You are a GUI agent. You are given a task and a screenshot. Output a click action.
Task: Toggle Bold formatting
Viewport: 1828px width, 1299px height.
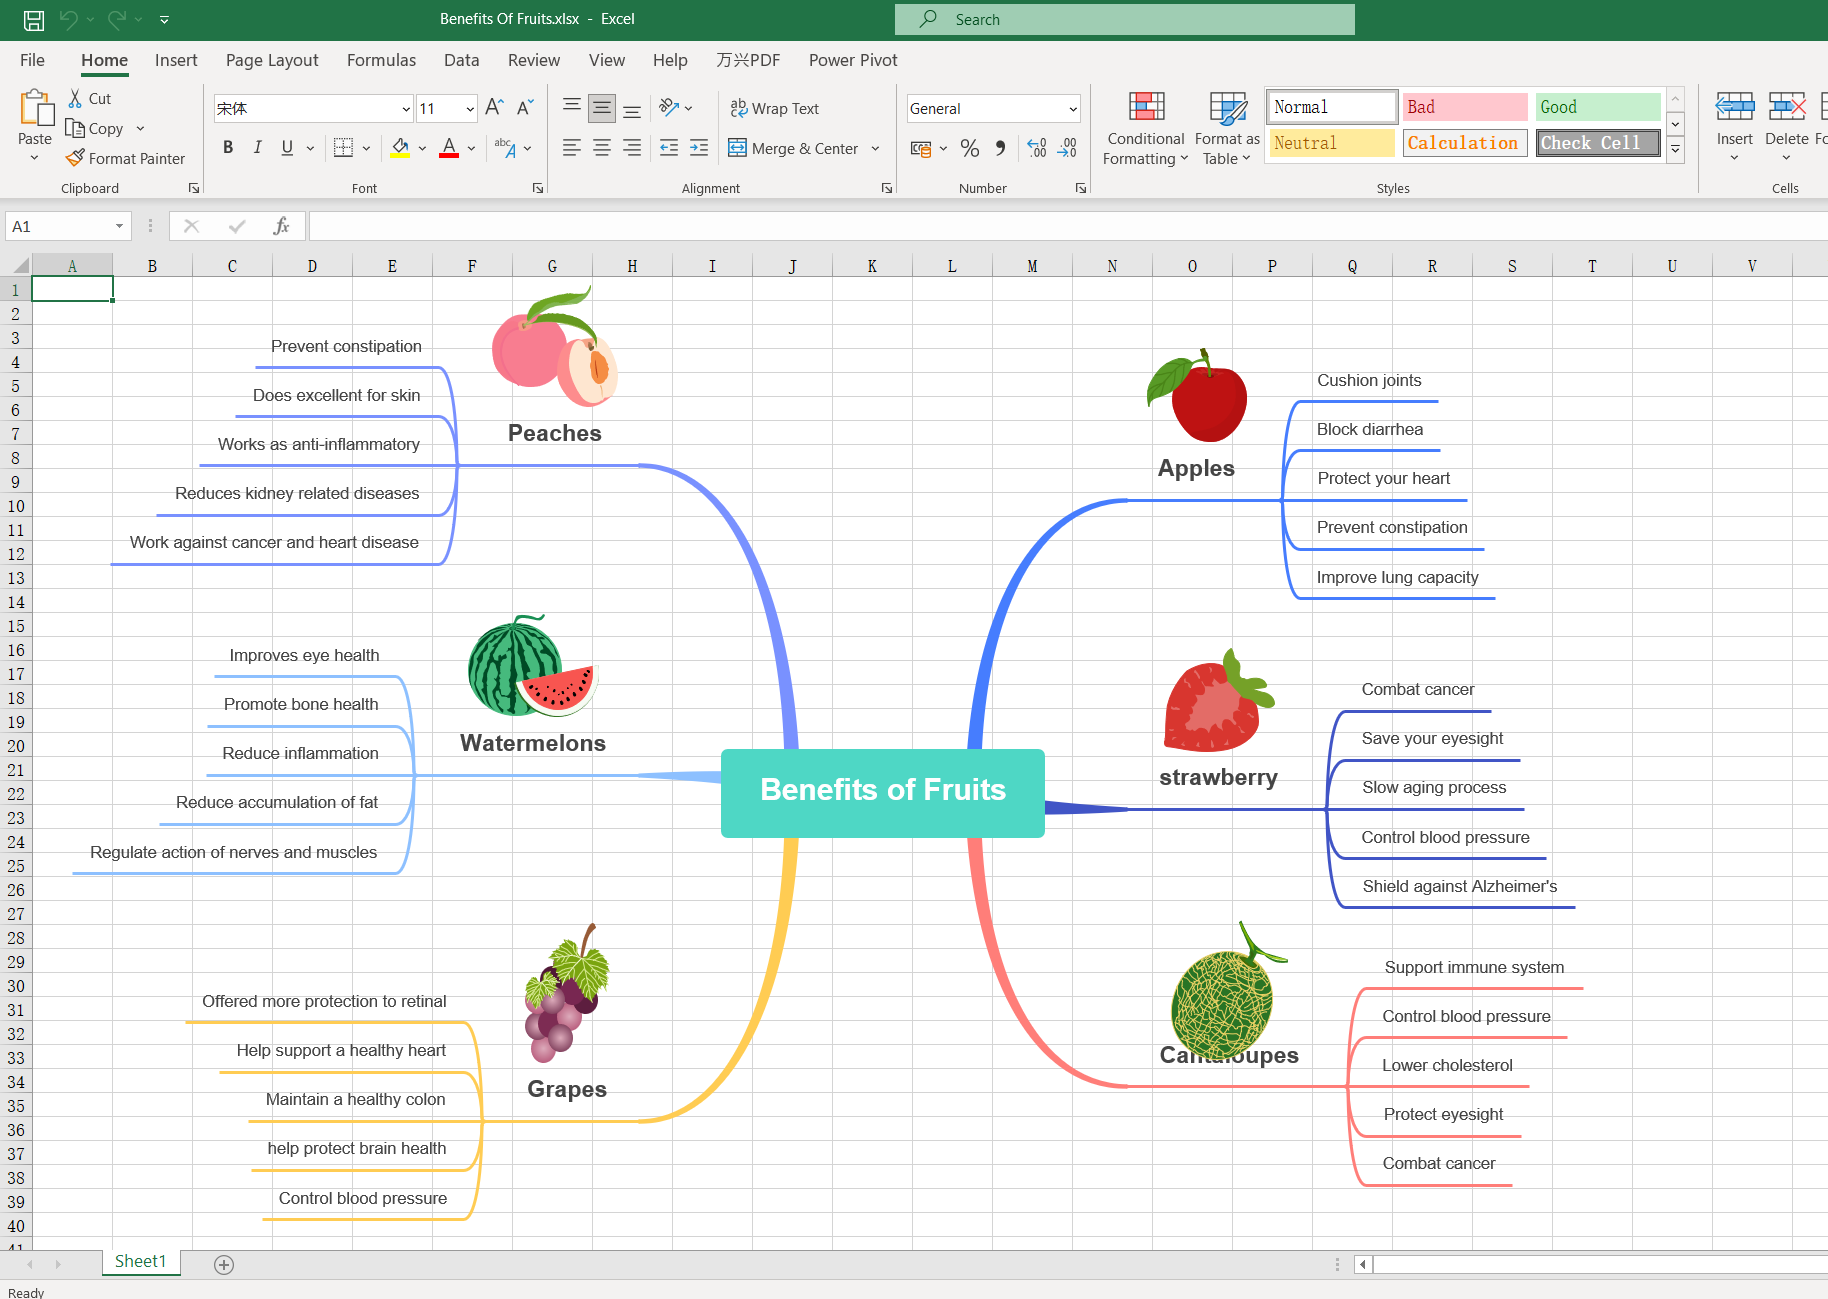228,148
